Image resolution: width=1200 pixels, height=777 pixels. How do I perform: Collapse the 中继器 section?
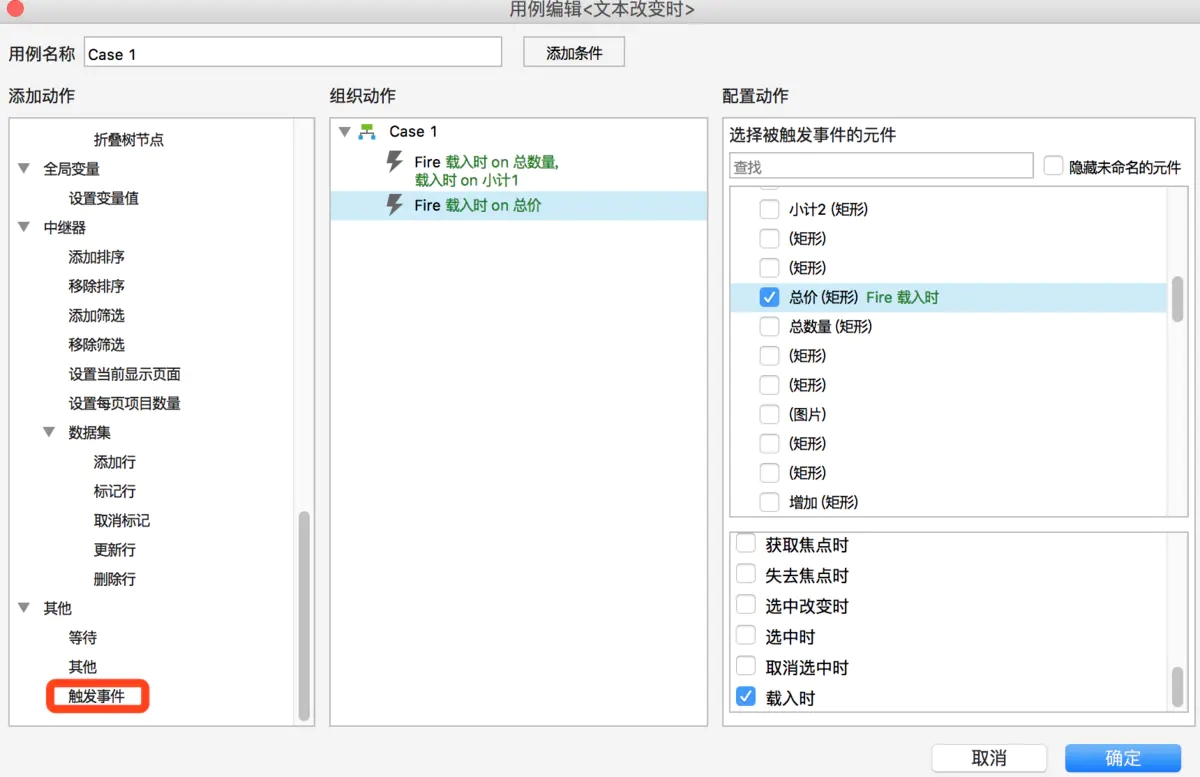tap(23, 227)
